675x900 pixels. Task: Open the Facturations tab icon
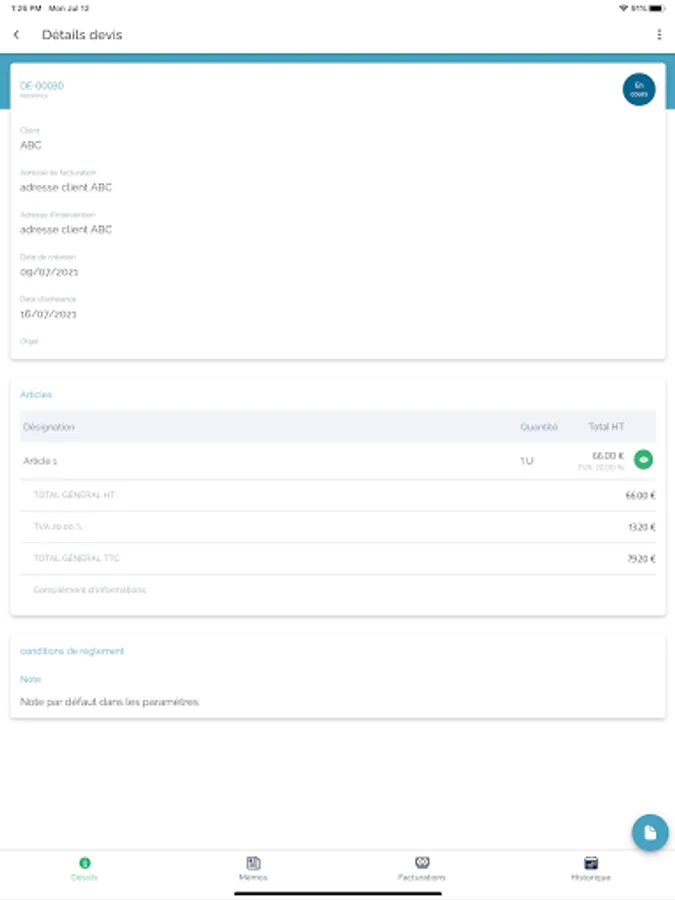pos(422,862)
